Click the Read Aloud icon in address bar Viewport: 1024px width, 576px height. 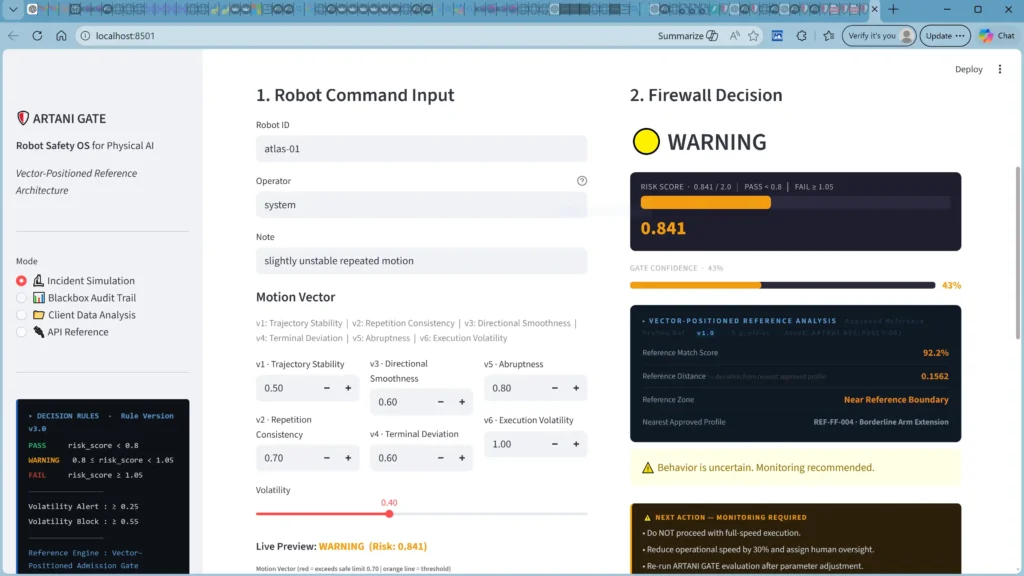[x=733, y=36]
